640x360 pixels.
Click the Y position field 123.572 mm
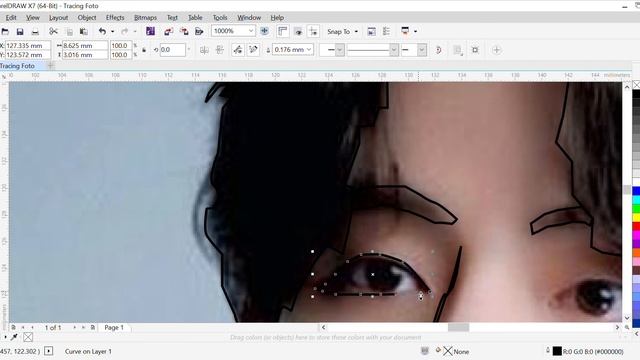(x=28, y=55)
